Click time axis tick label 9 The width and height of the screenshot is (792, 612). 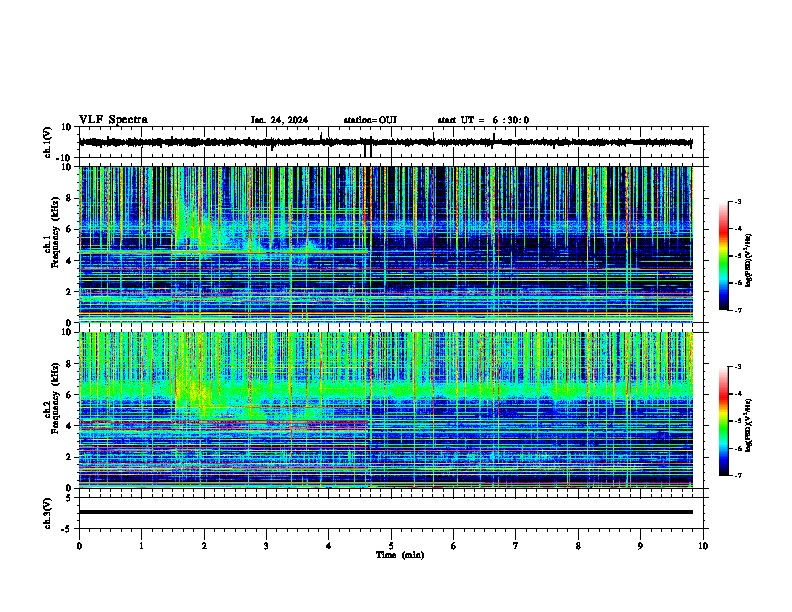tap(640, 546)
